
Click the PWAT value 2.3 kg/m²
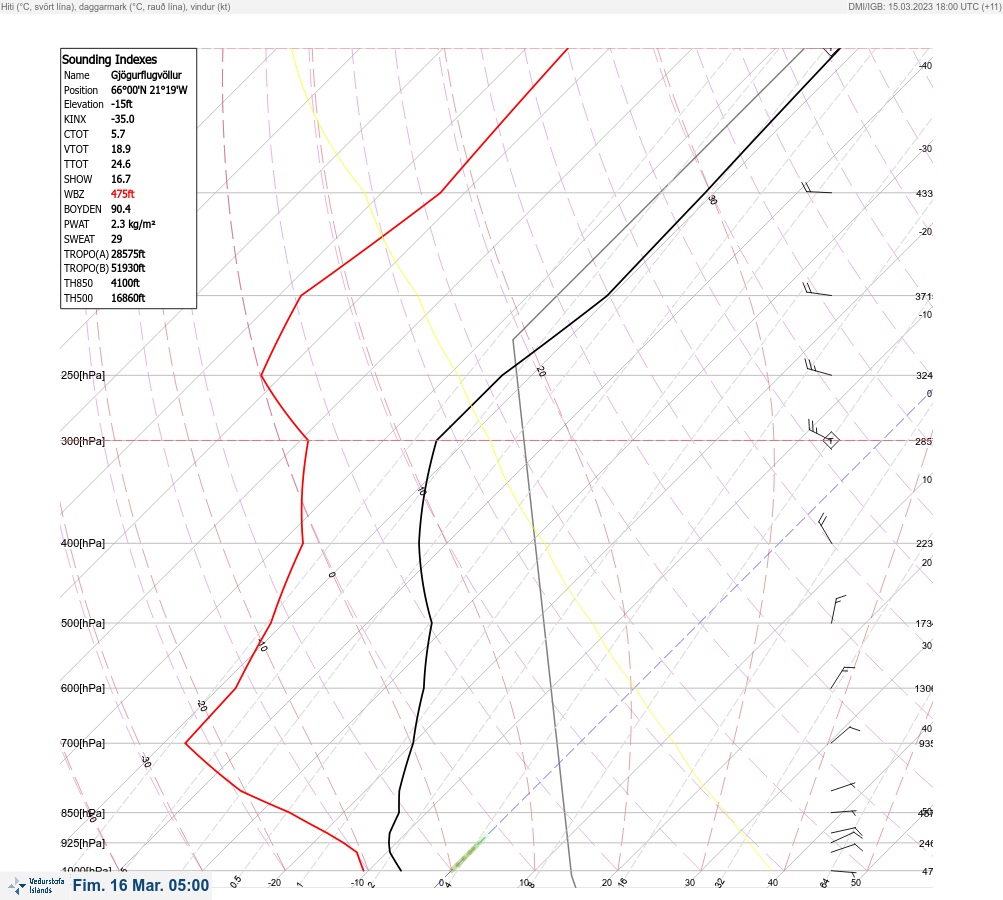133,224
